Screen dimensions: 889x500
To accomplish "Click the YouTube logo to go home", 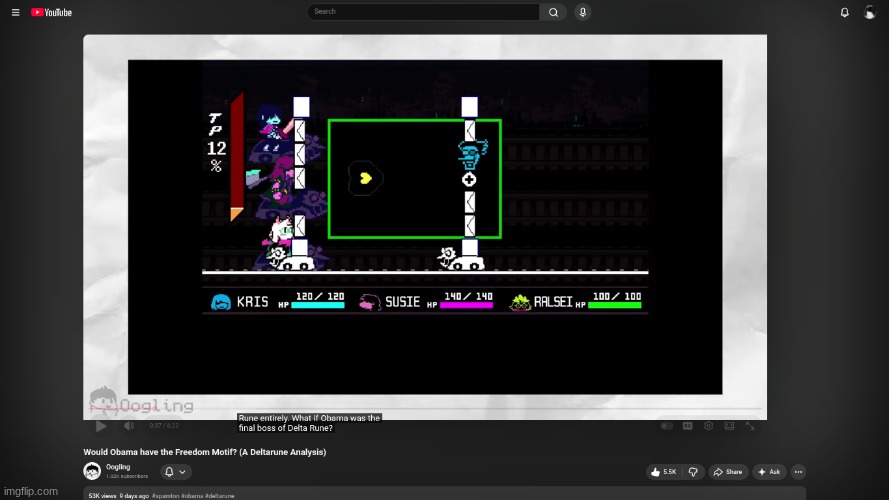I will coord(51,12).
